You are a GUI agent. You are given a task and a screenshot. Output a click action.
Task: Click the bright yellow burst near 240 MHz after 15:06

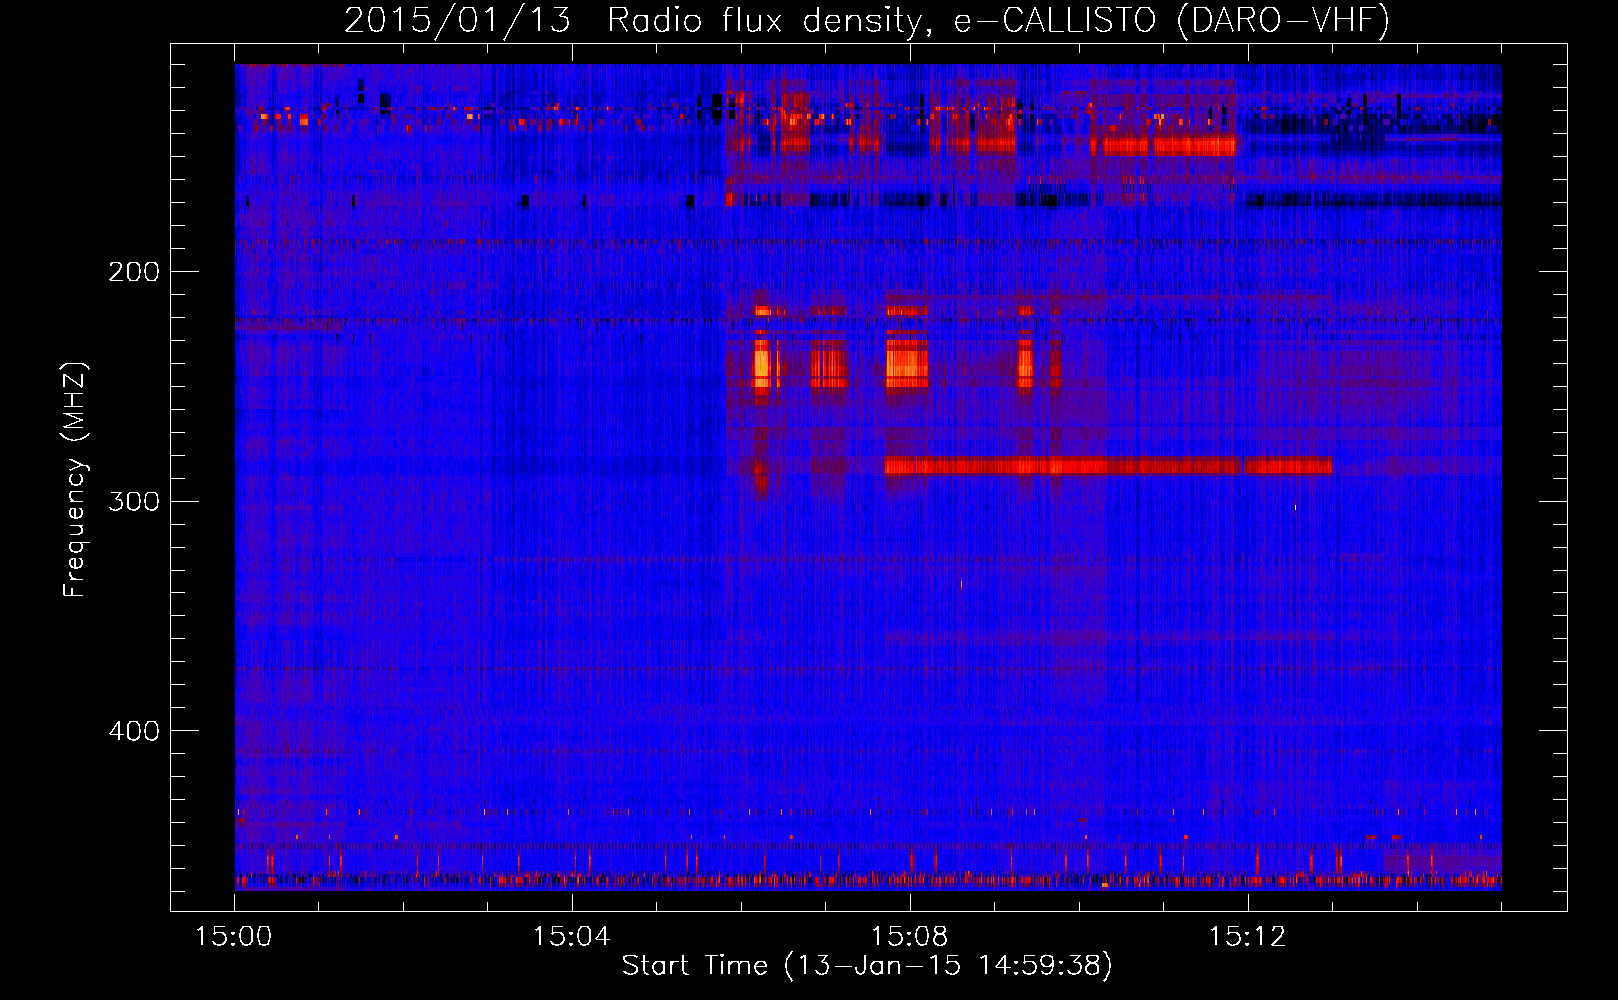pos(762,365)
